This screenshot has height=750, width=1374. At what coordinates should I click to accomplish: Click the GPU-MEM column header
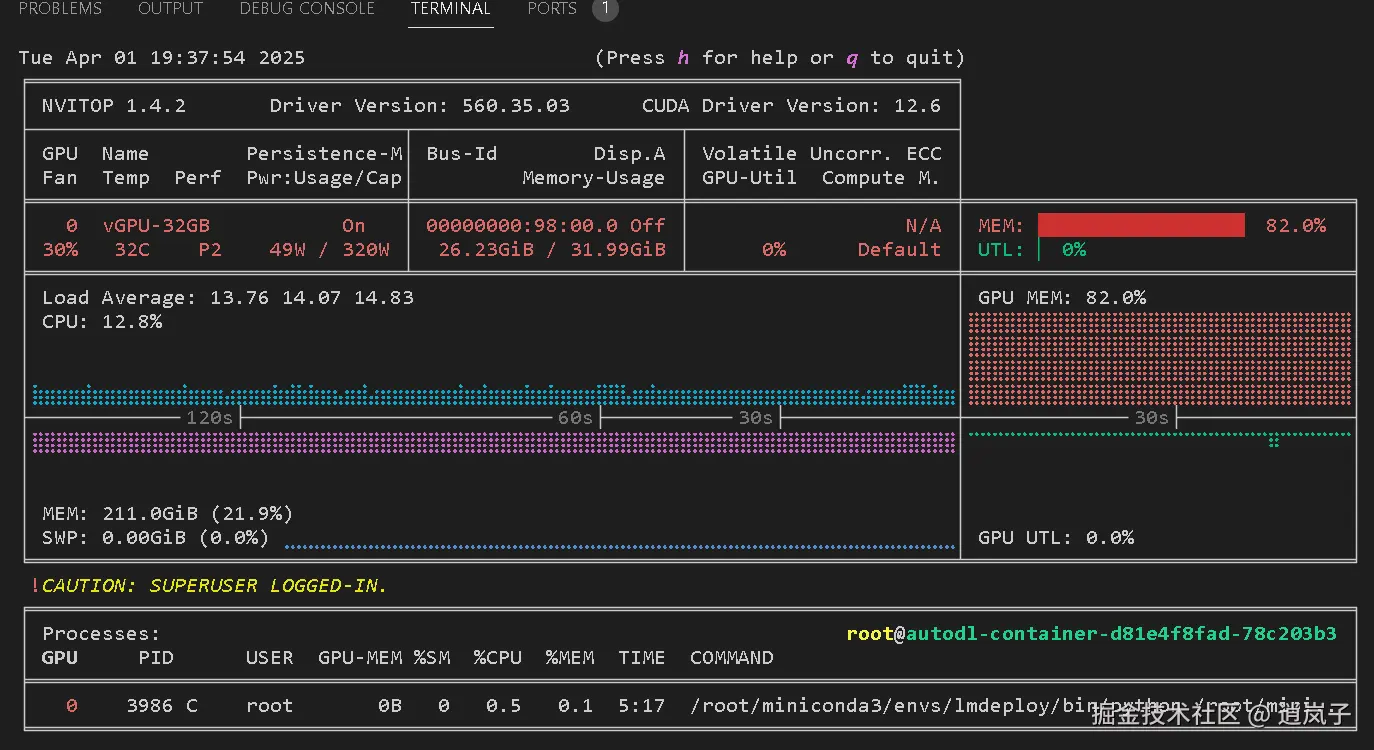pyautogui.click(x=360, y=658)
